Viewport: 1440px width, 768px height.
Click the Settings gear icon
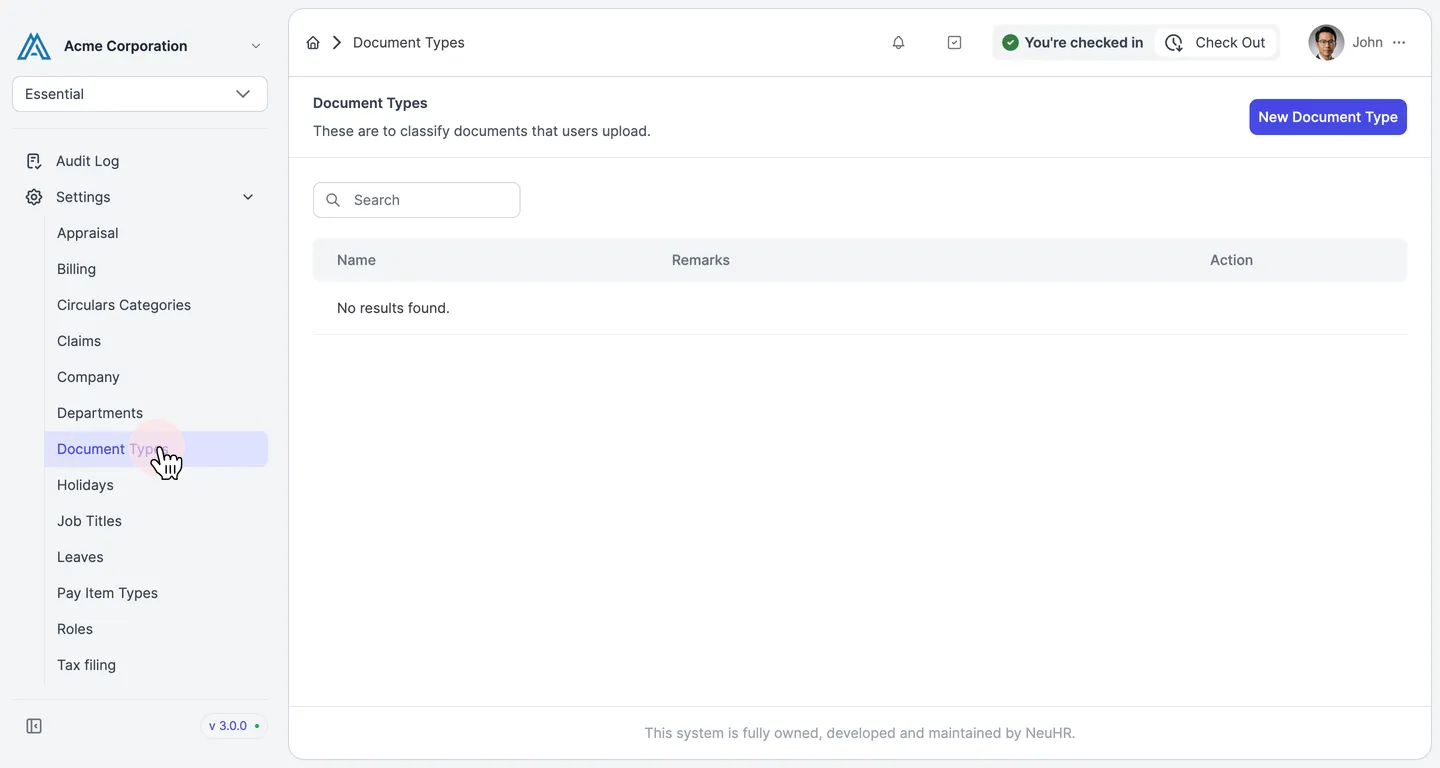[x=34, y=197]
